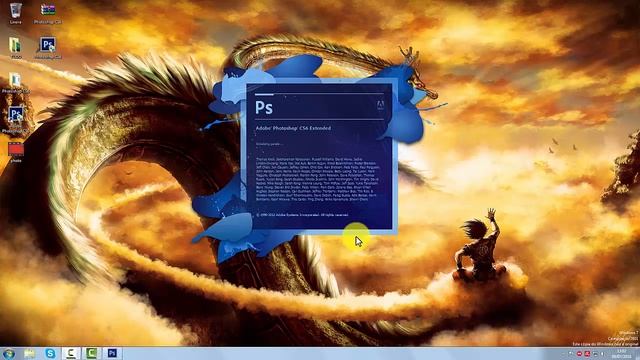Click the Ps logo on splash screen
The image size is (640, 360).
pos(264,108)
